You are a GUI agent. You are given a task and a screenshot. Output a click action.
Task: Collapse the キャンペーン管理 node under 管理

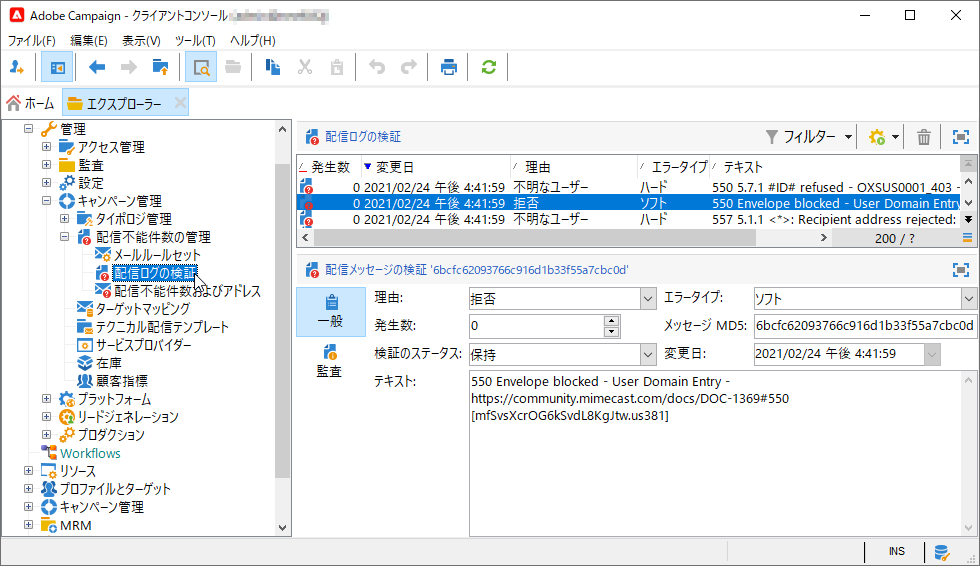click(46, 201)
